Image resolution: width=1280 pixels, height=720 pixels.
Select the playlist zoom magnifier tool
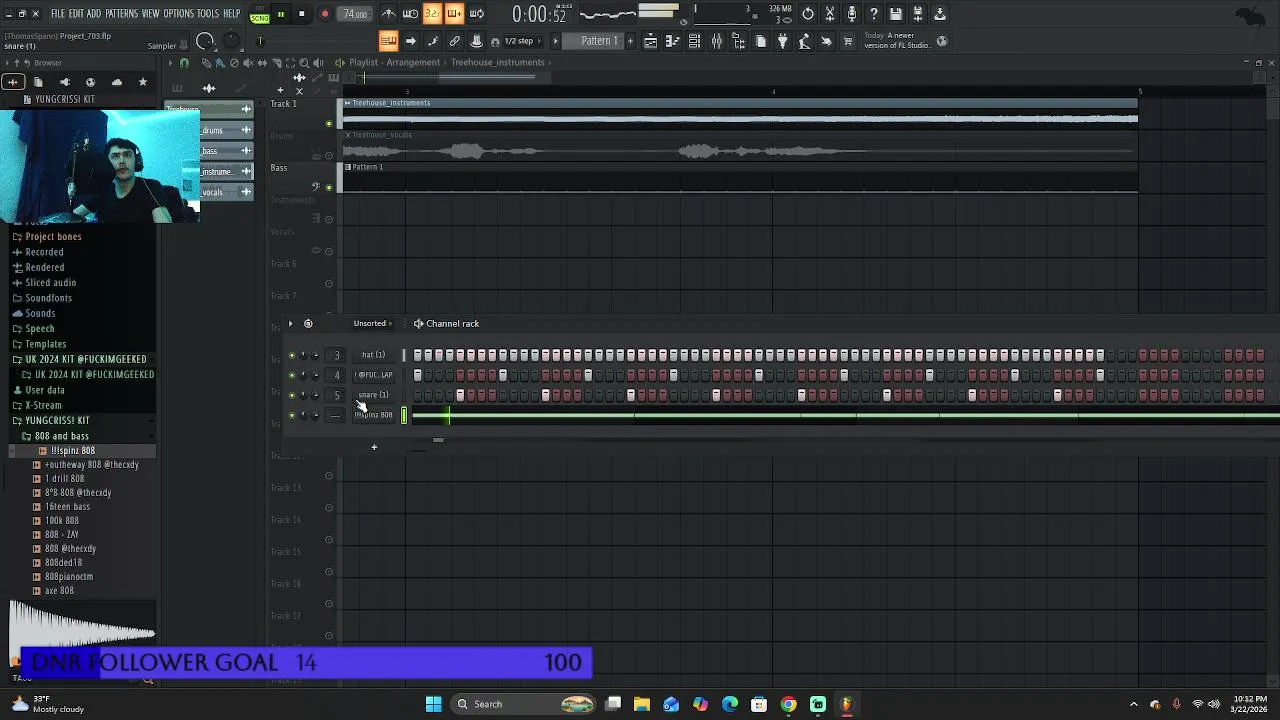pyautogui.click(x=304, y=63)
